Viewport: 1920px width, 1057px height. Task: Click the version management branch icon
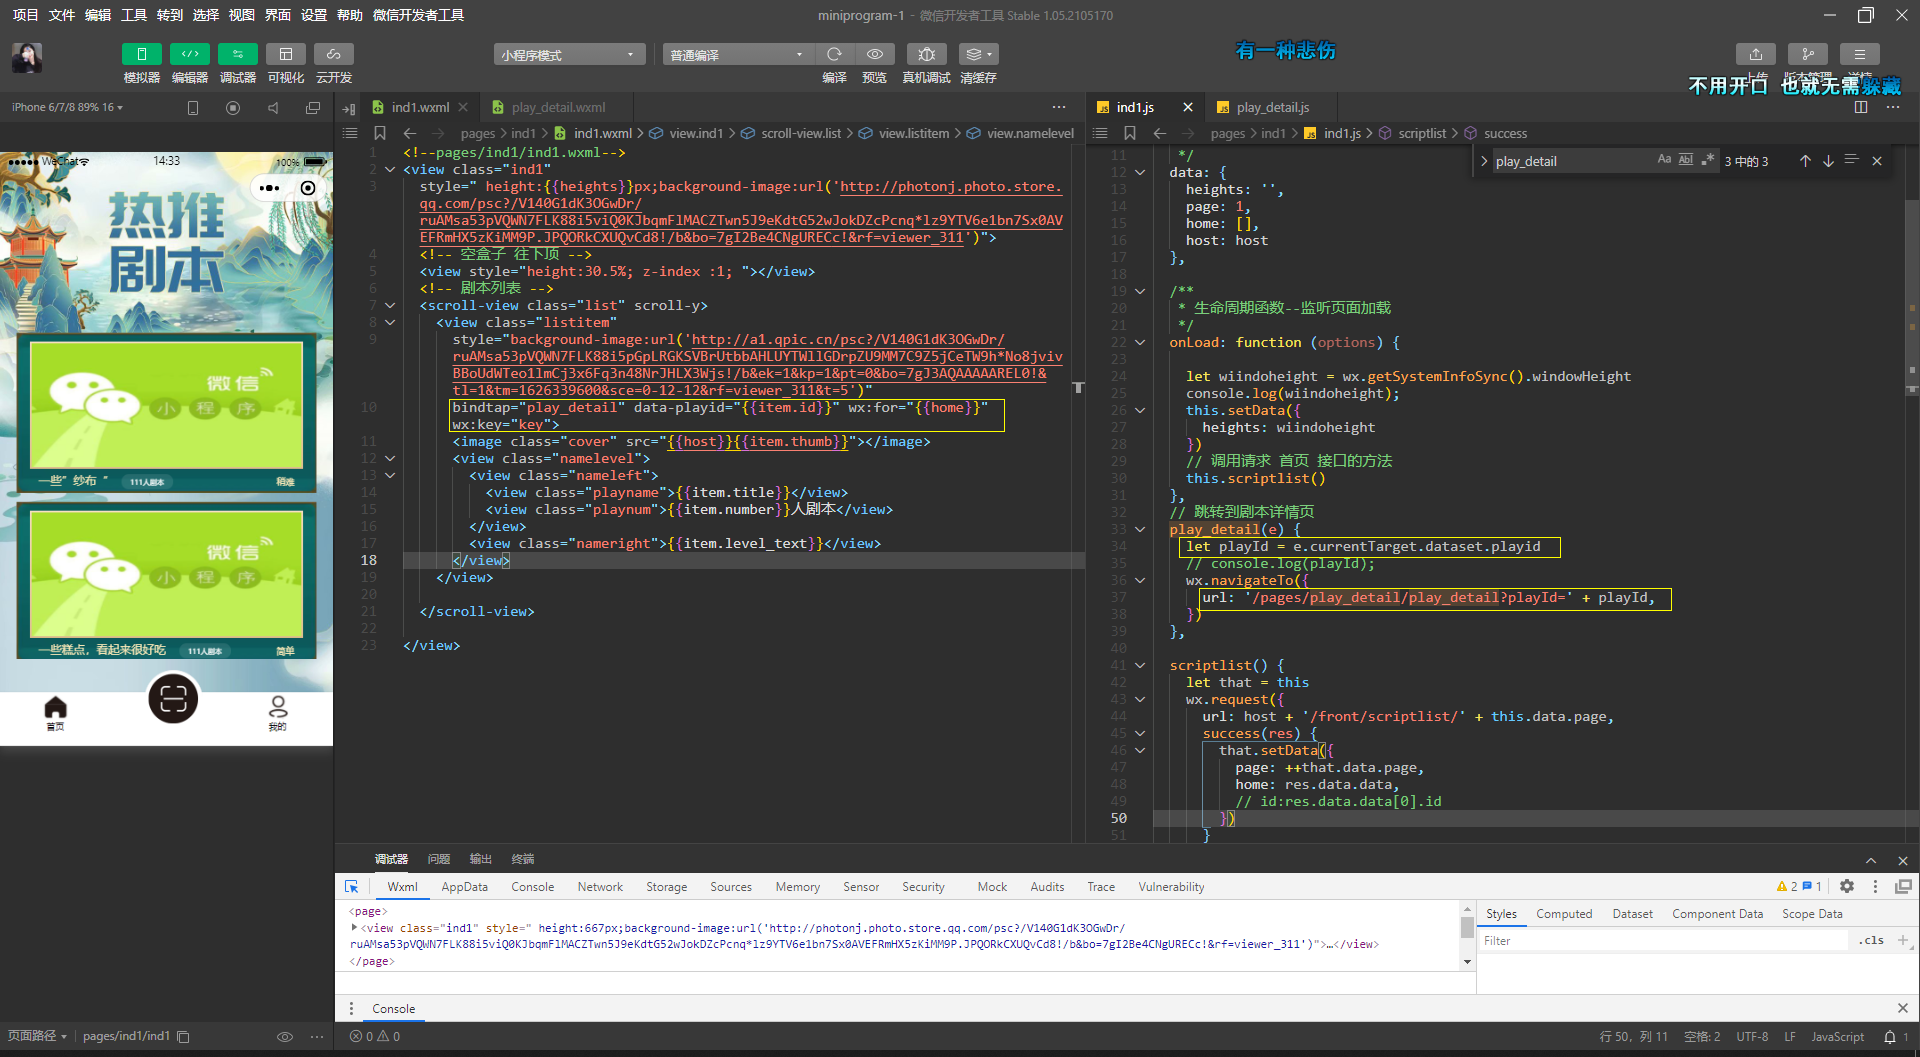point(1808,54)
